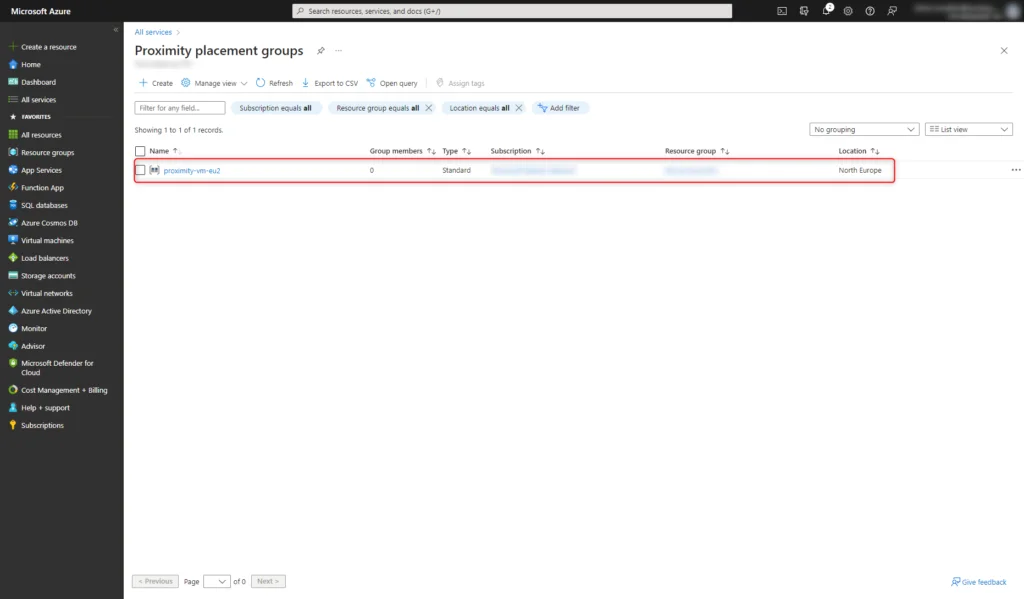Open the Help question mark icon
Image resolution: width=1024 pixels, height=599 pixels.
click(x=870, y=11)
